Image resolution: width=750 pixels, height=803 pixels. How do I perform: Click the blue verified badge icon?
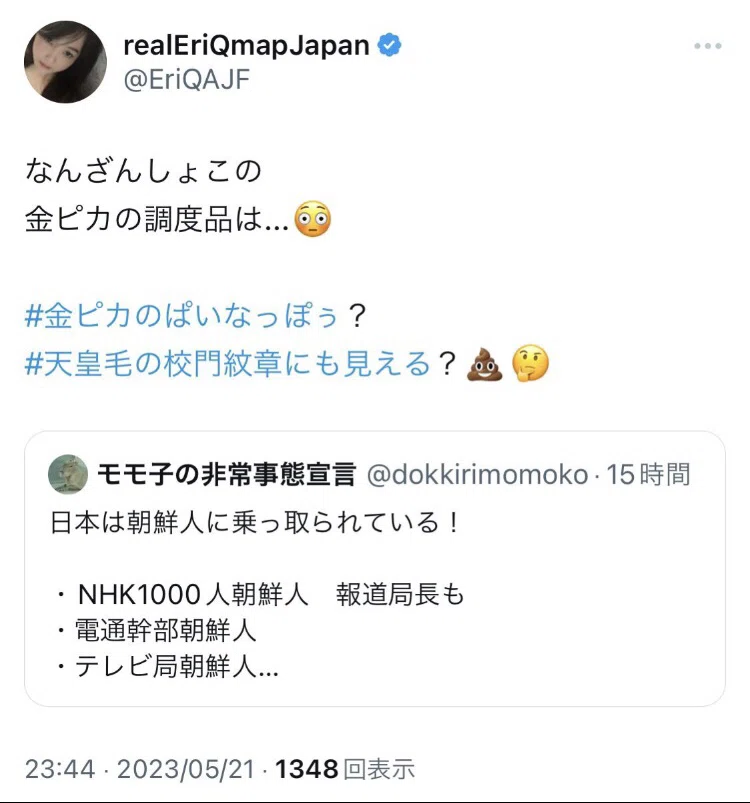coord(389,45)
